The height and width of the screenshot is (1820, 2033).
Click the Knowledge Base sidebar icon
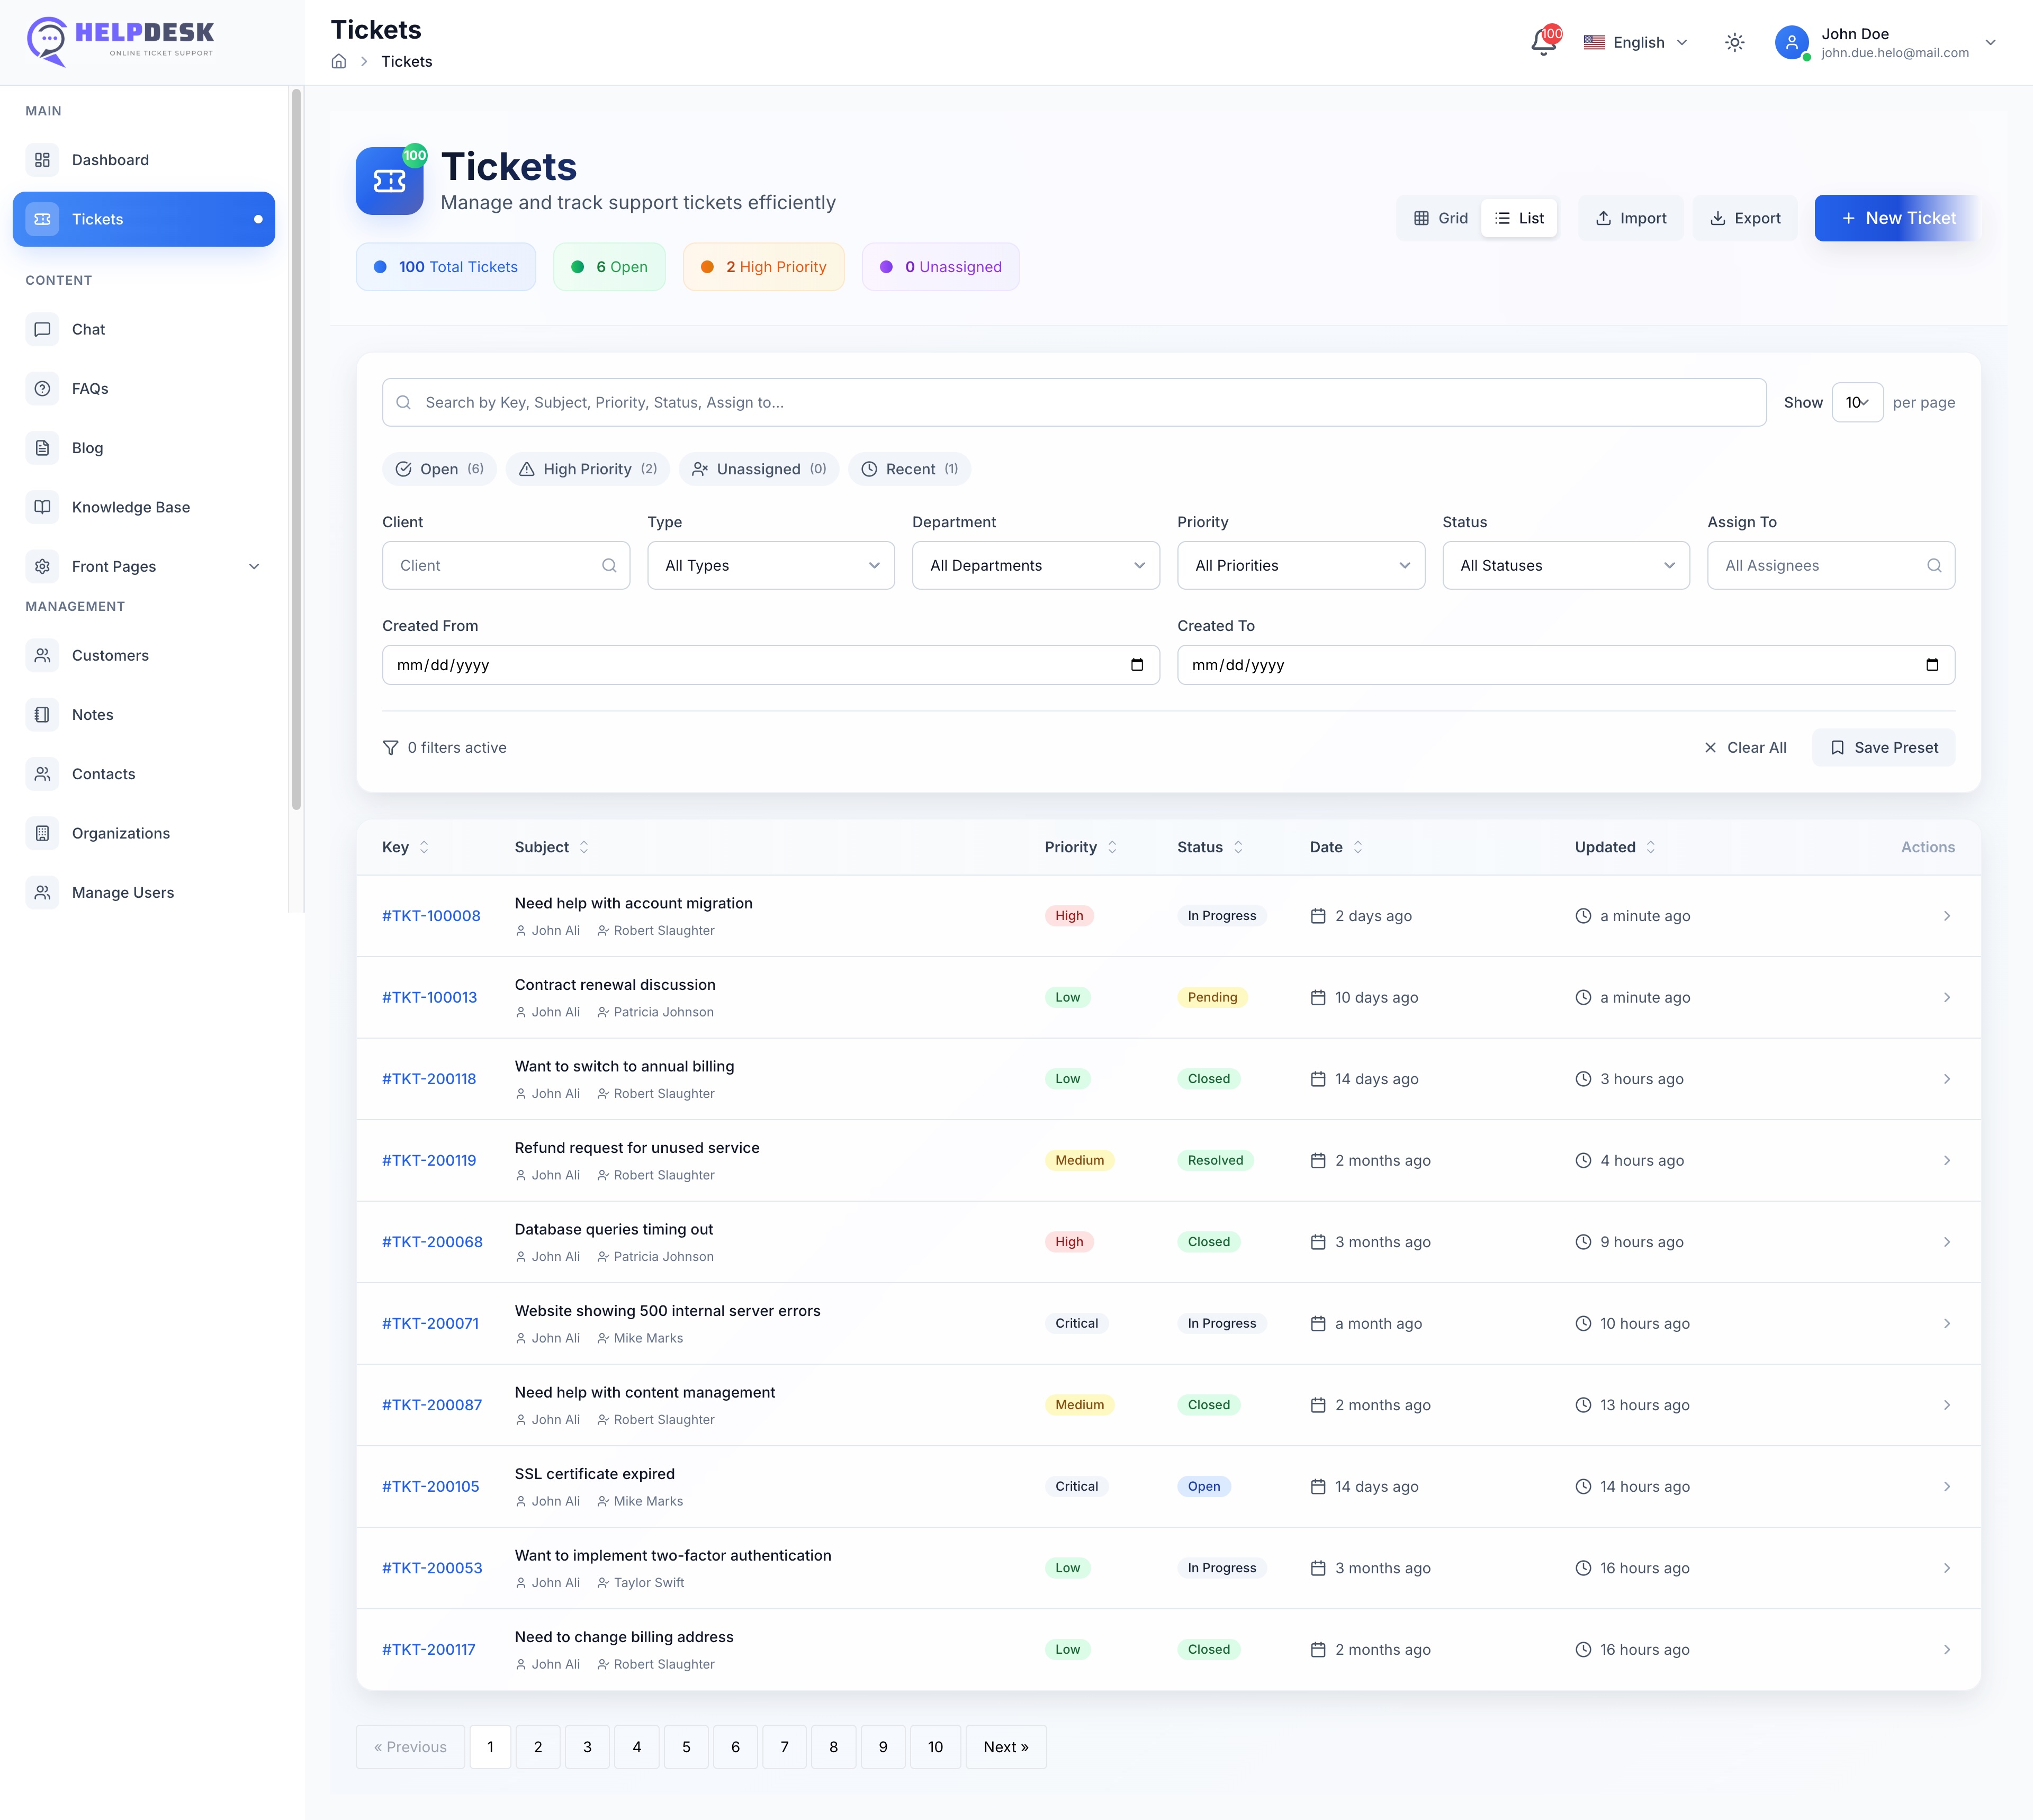click(42, 507)
